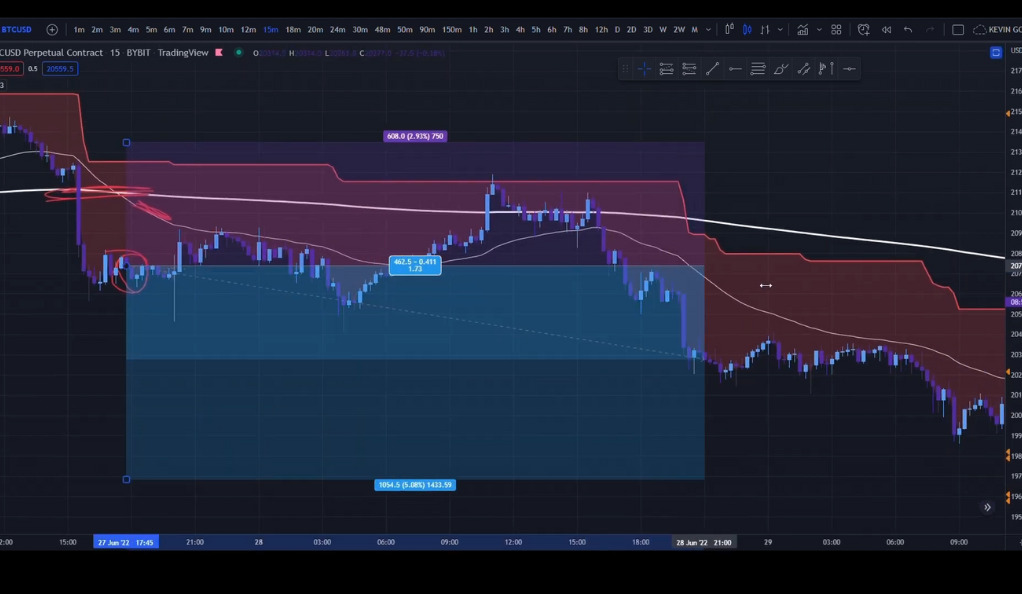Click the OHLC values in the legend
The image size is (1022, 594).
(x=349, y=53)
